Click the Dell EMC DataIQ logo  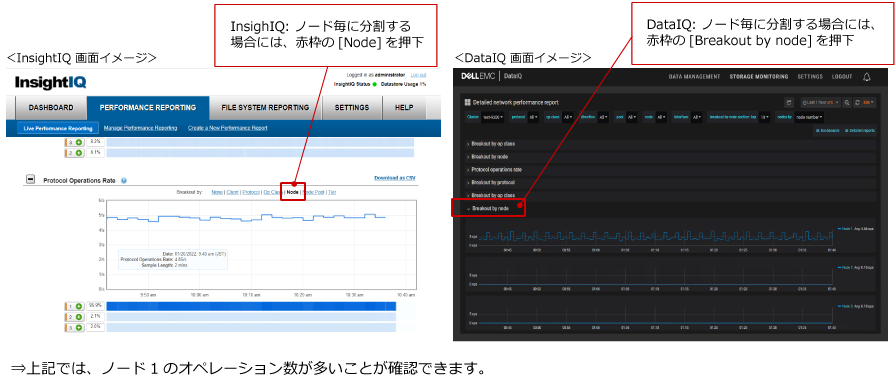pos(491,77)
